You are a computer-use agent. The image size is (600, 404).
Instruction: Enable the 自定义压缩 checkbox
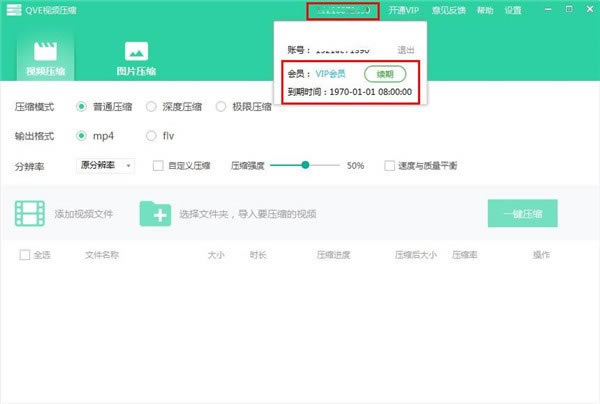coord(158,166)
